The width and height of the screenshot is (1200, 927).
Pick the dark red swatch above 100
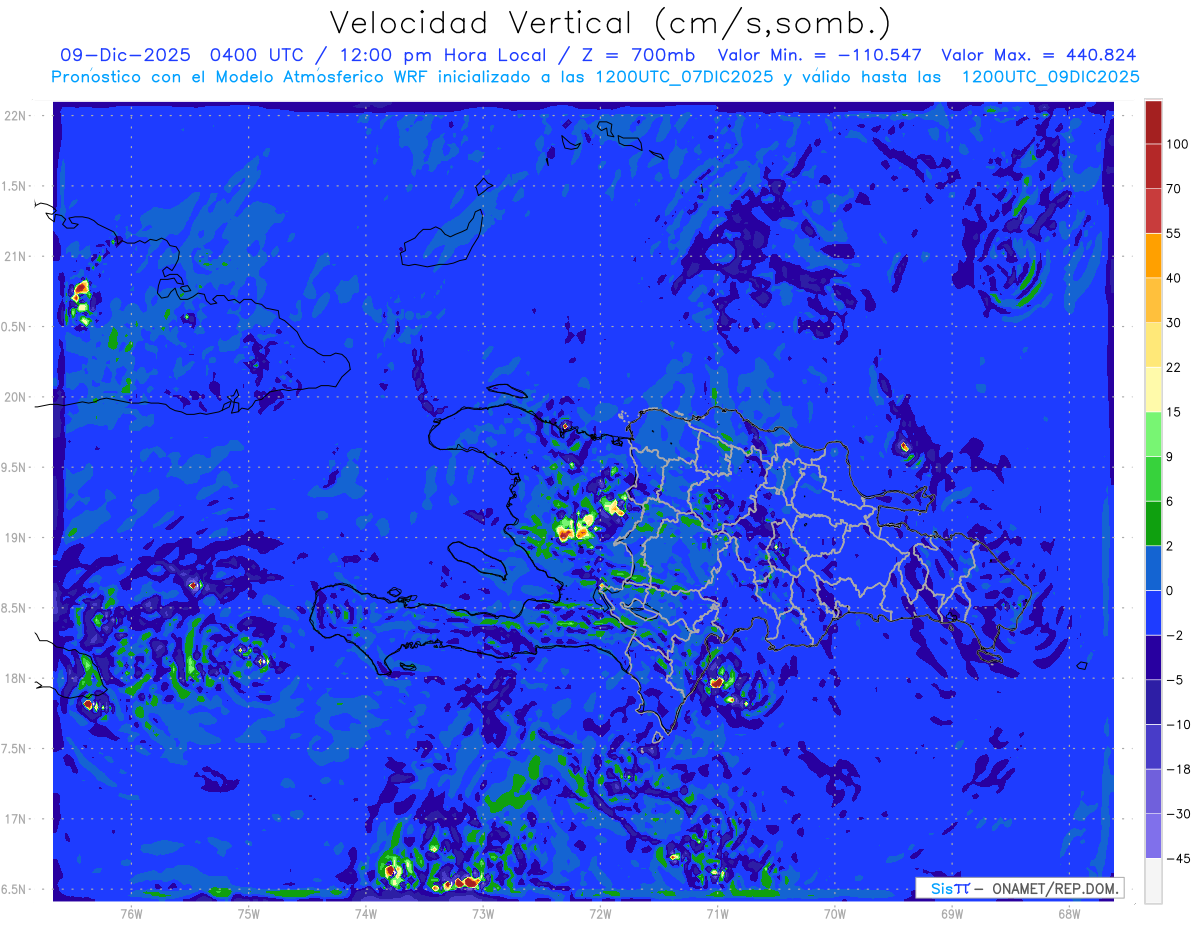click(x=1153, y=122)
